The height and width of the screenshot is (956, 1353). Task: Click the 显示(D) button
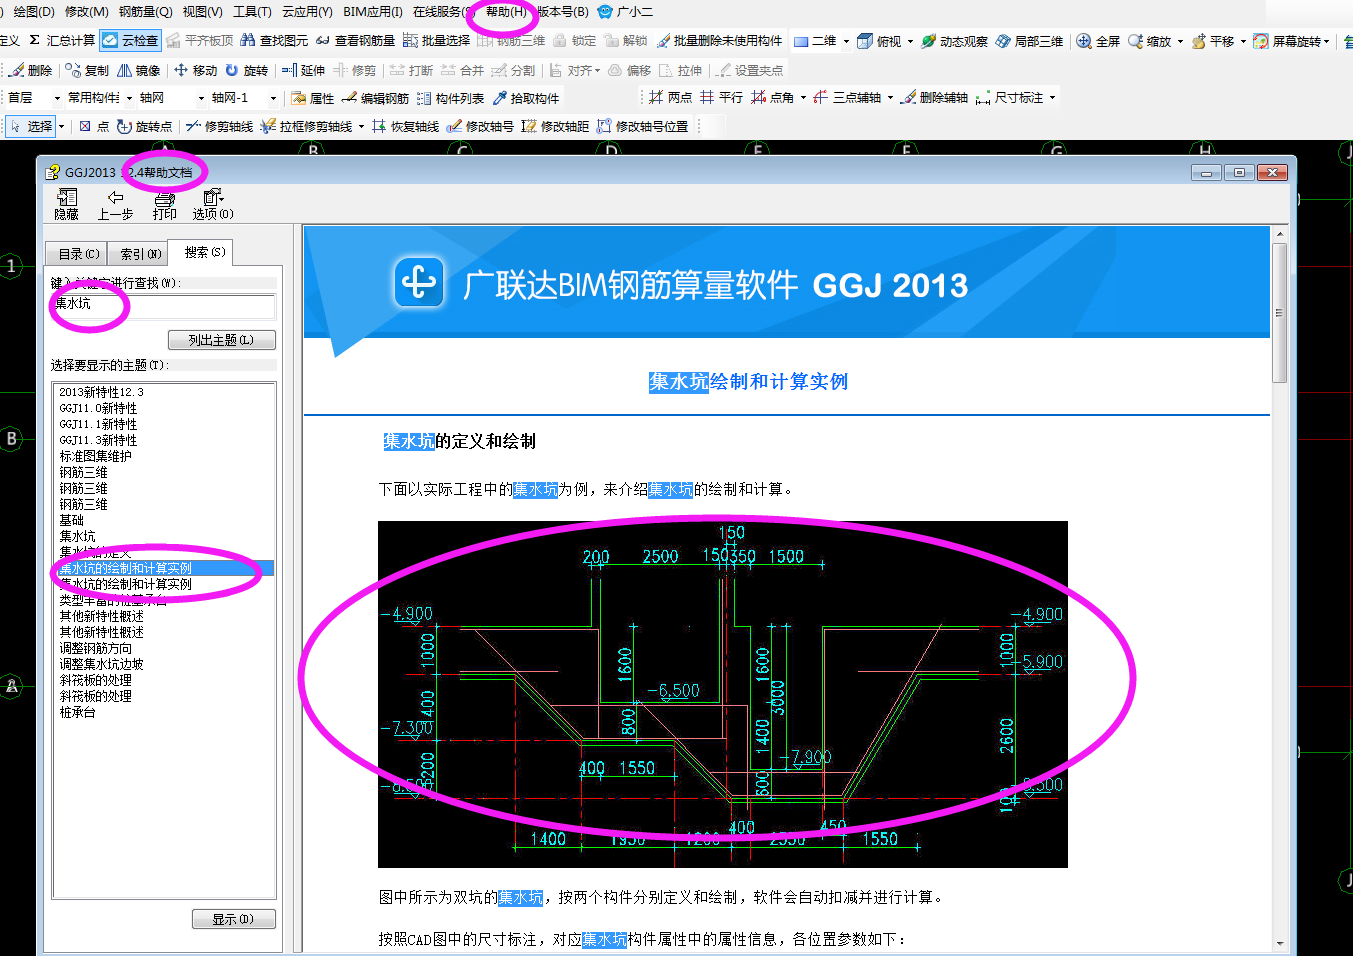232,919
